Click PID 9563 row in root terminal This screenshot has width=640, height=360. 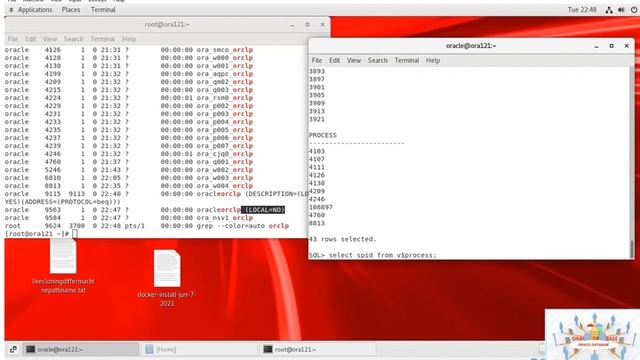(x=145, y=210)
